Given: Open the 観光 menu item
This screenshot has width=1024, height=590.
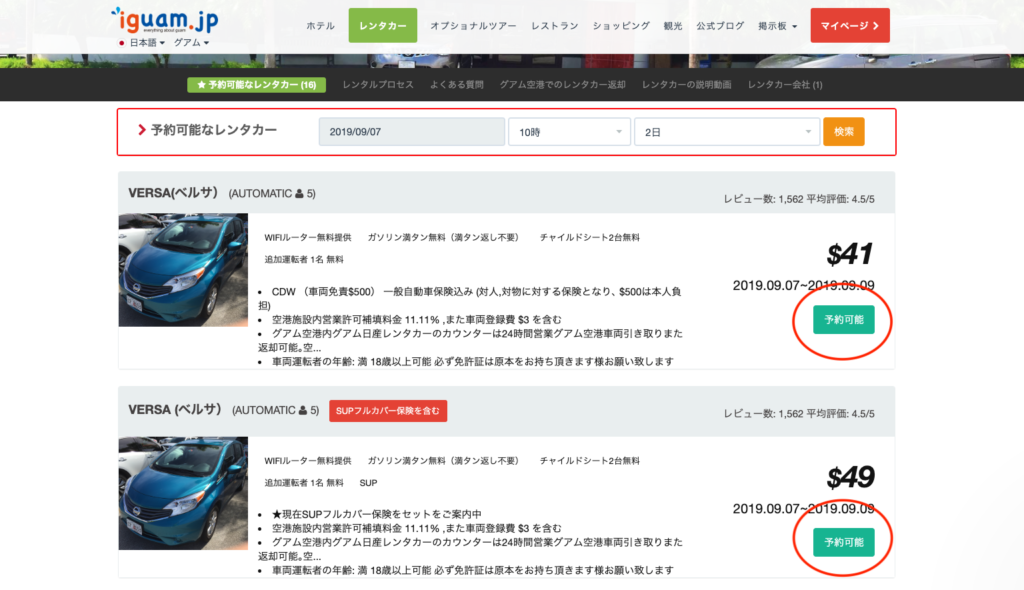Looking at the screenshot, I should pos(673,25).
